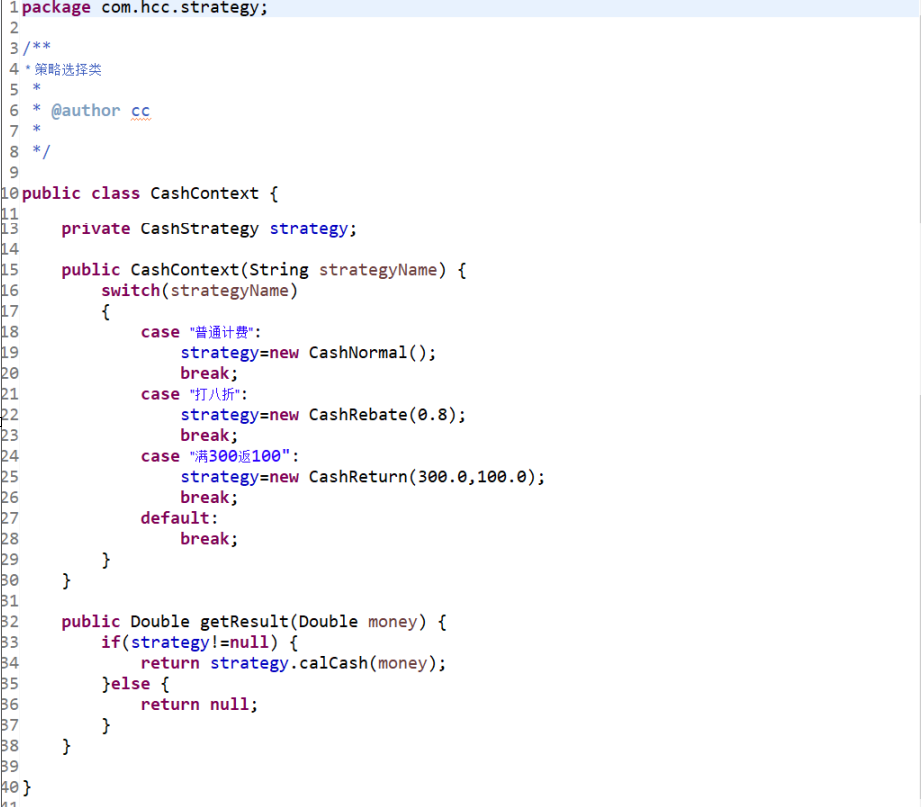Viewport: 921px width, 807px height.
Task: Click the calCash(money) call on line 34
Action: [368, 663]
